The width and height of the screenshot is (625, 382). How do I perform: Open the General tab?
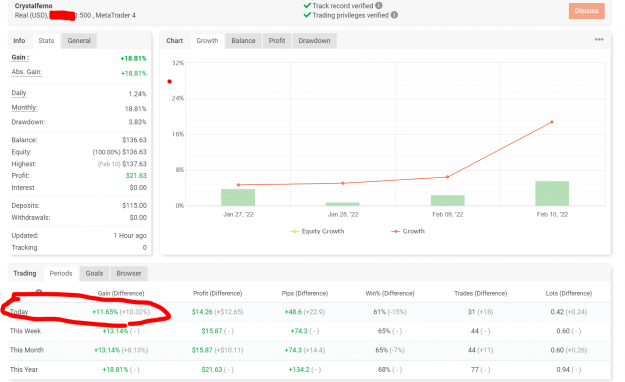[x=79, y=41]
